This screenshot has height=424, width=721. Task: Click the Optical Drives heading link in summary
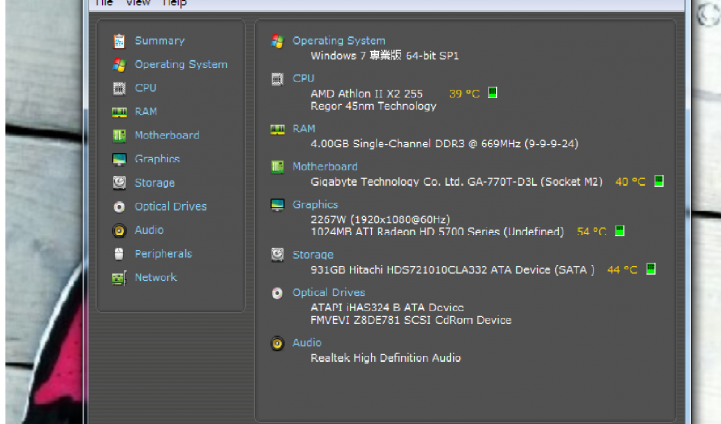coord(329,293)
